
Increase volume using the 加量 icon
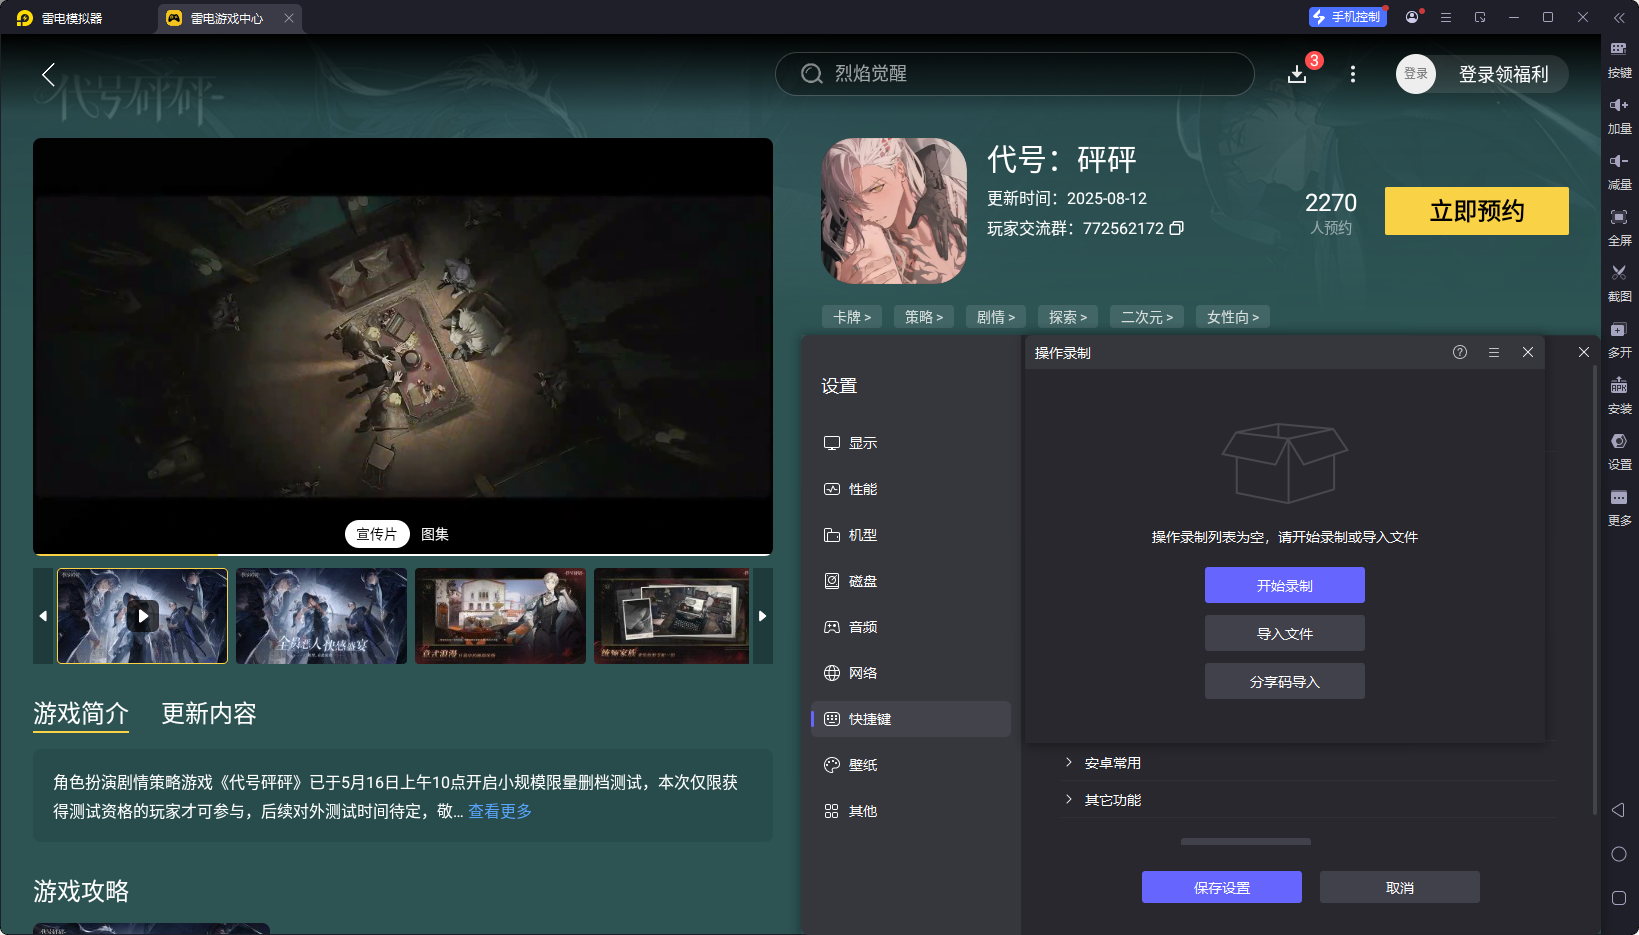click(1620, 115)
